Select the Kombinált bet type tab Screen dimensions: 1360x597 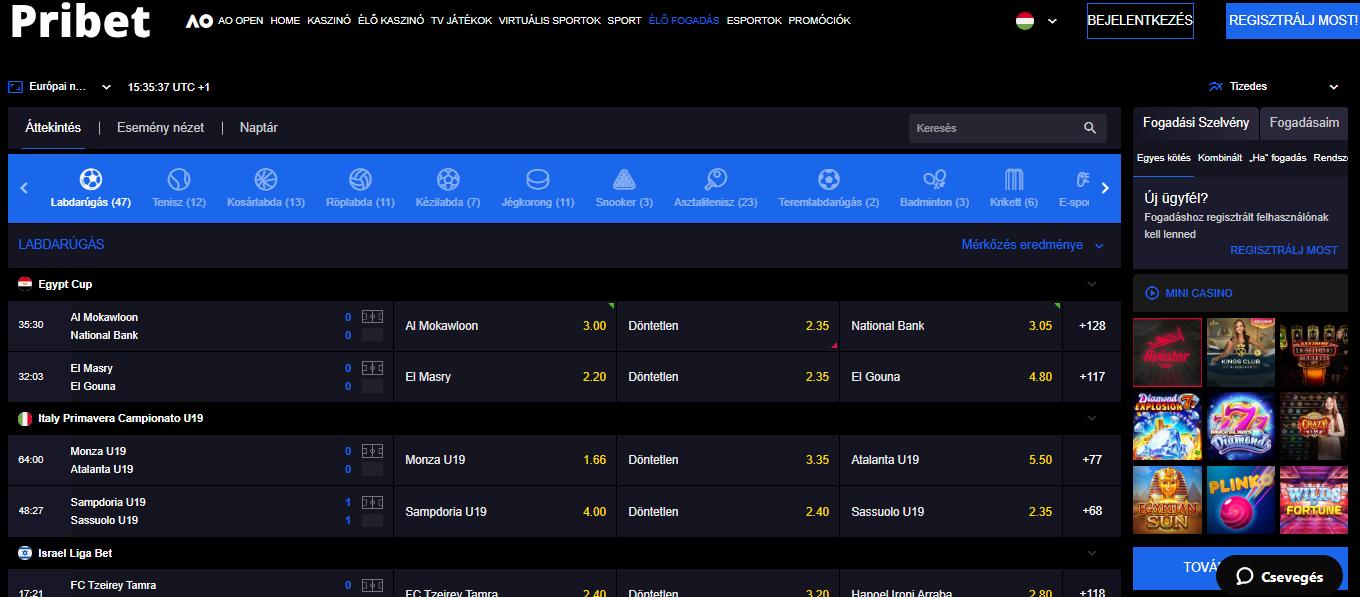[1220, 158]
